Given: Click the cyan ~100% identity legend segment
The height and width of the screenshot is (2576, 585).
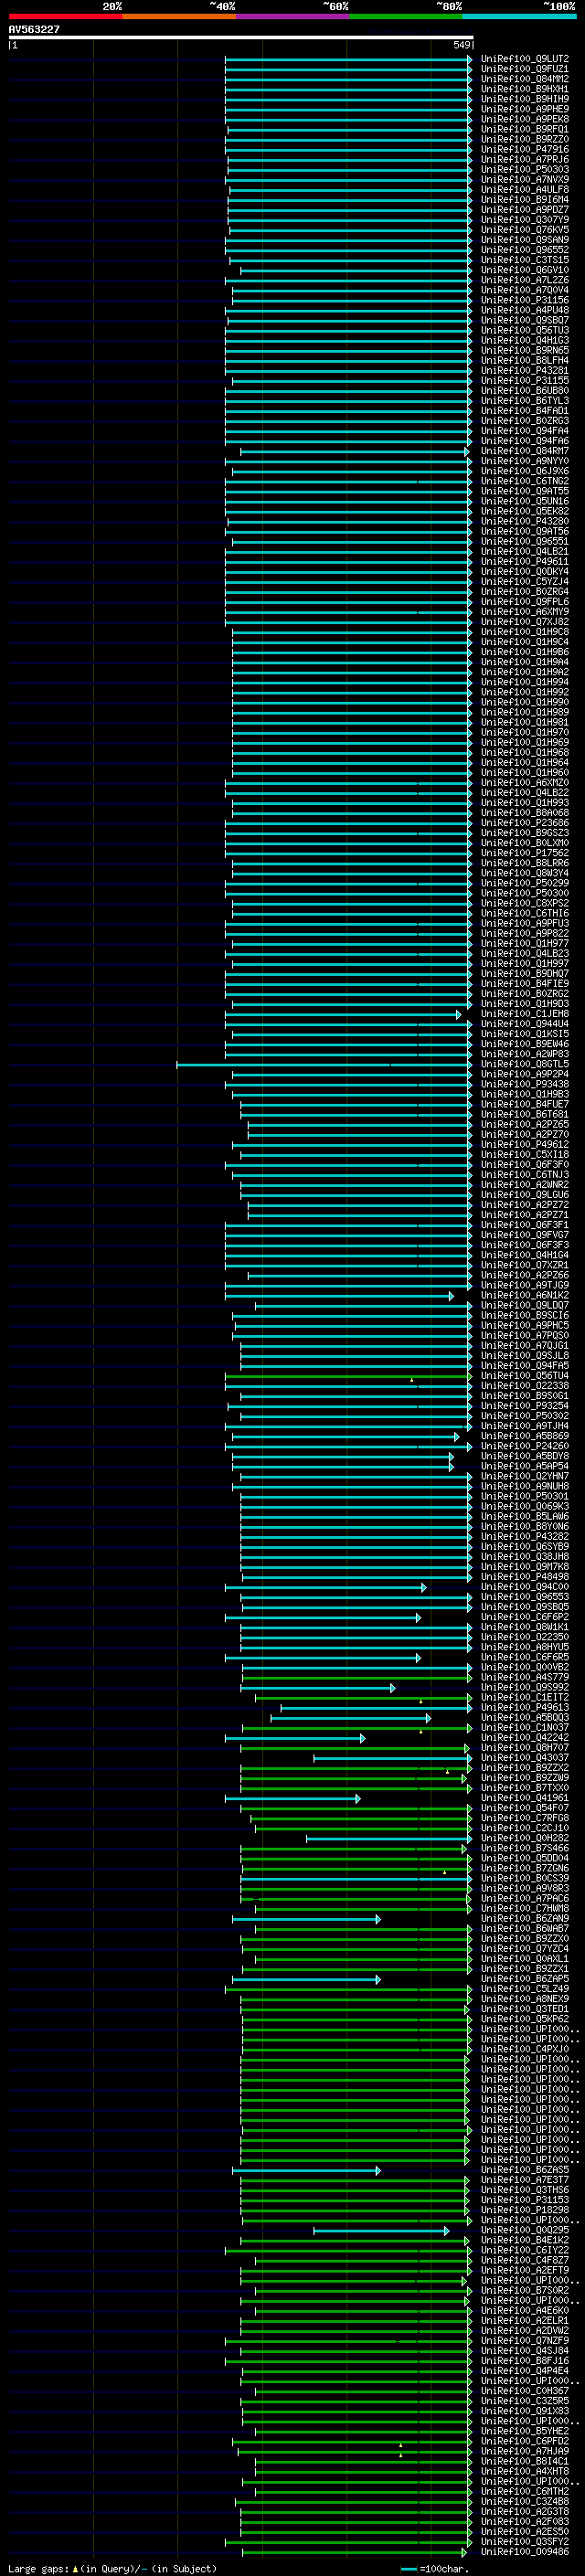Looking at the screenshot, I should tap(519, 16).
